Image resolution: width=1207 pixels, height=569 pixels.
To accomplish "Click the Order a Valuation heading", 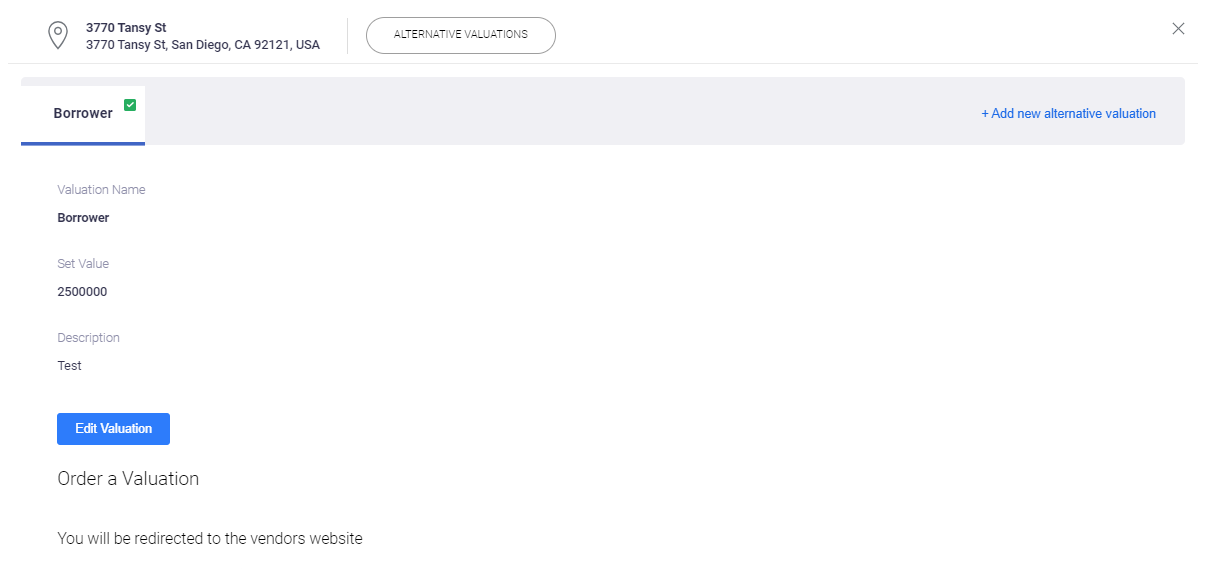I will pos(128,478).
